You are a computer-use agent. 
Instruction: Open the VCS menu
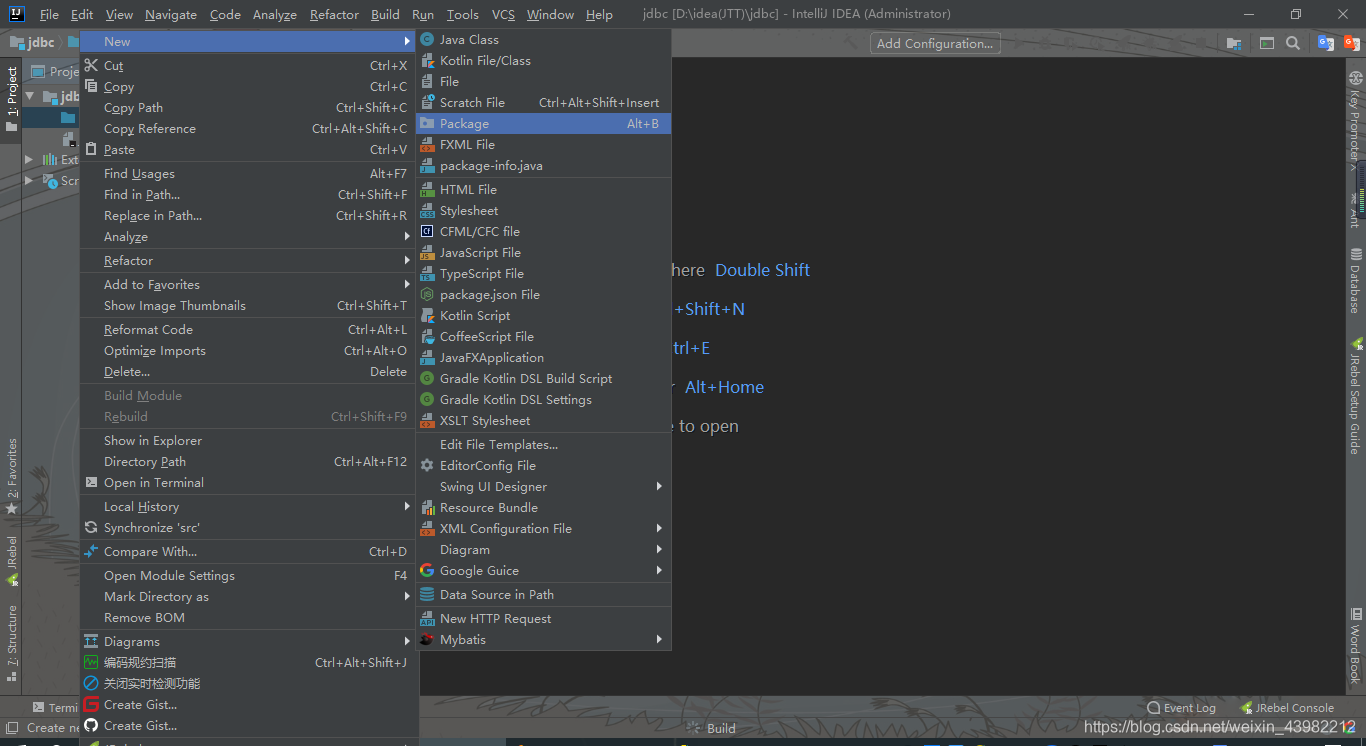[503, 14]
